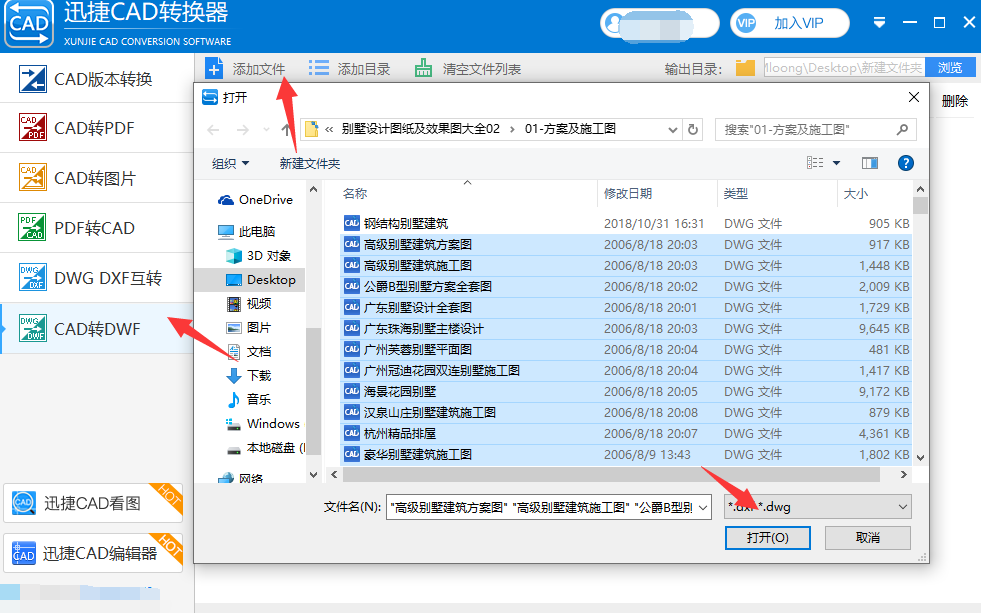Click the search box for 01-方案及施工图
The width and height of the screenshot is (981, 613).
pyautogui.click(x=815, y=129)
